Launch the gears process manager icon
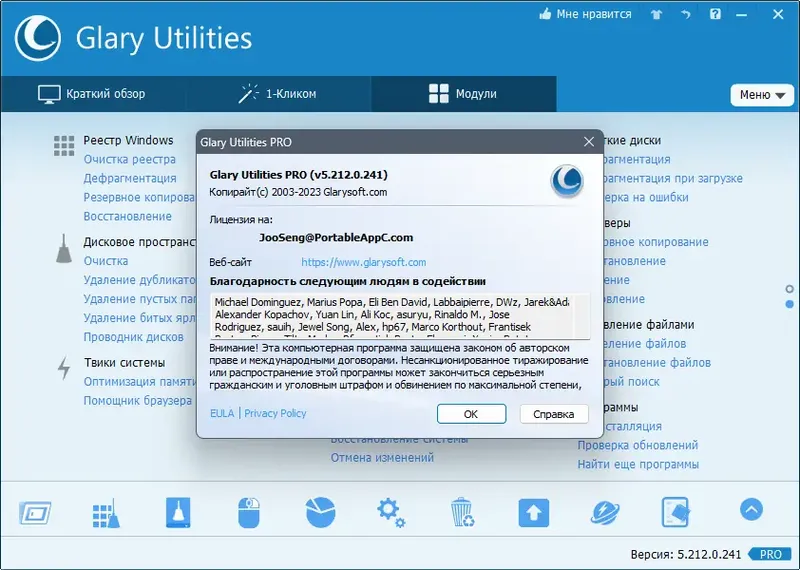800x570 pixels. pos(391,513)
